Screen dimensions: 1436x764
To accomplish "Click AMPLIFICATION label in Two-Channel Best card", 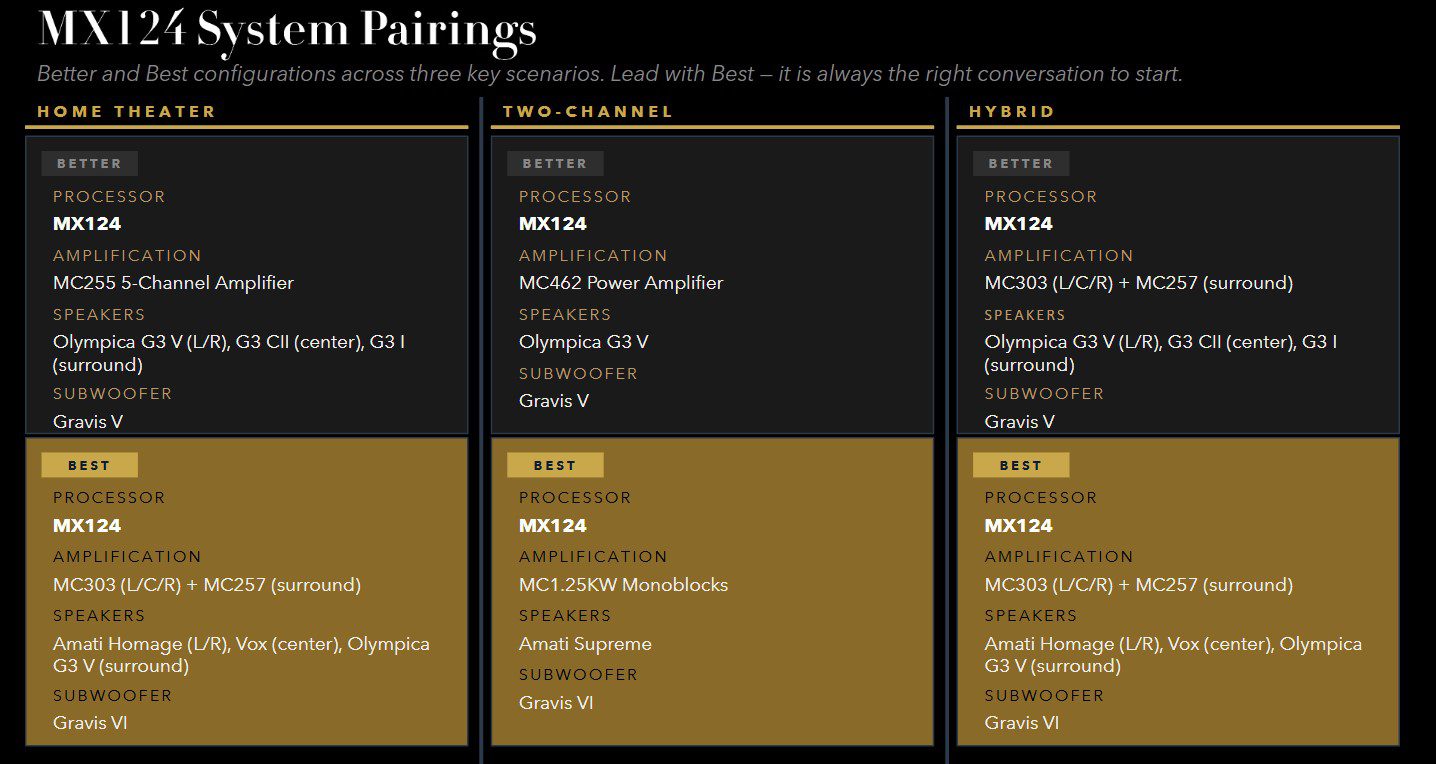I will [x=593, y=557].
